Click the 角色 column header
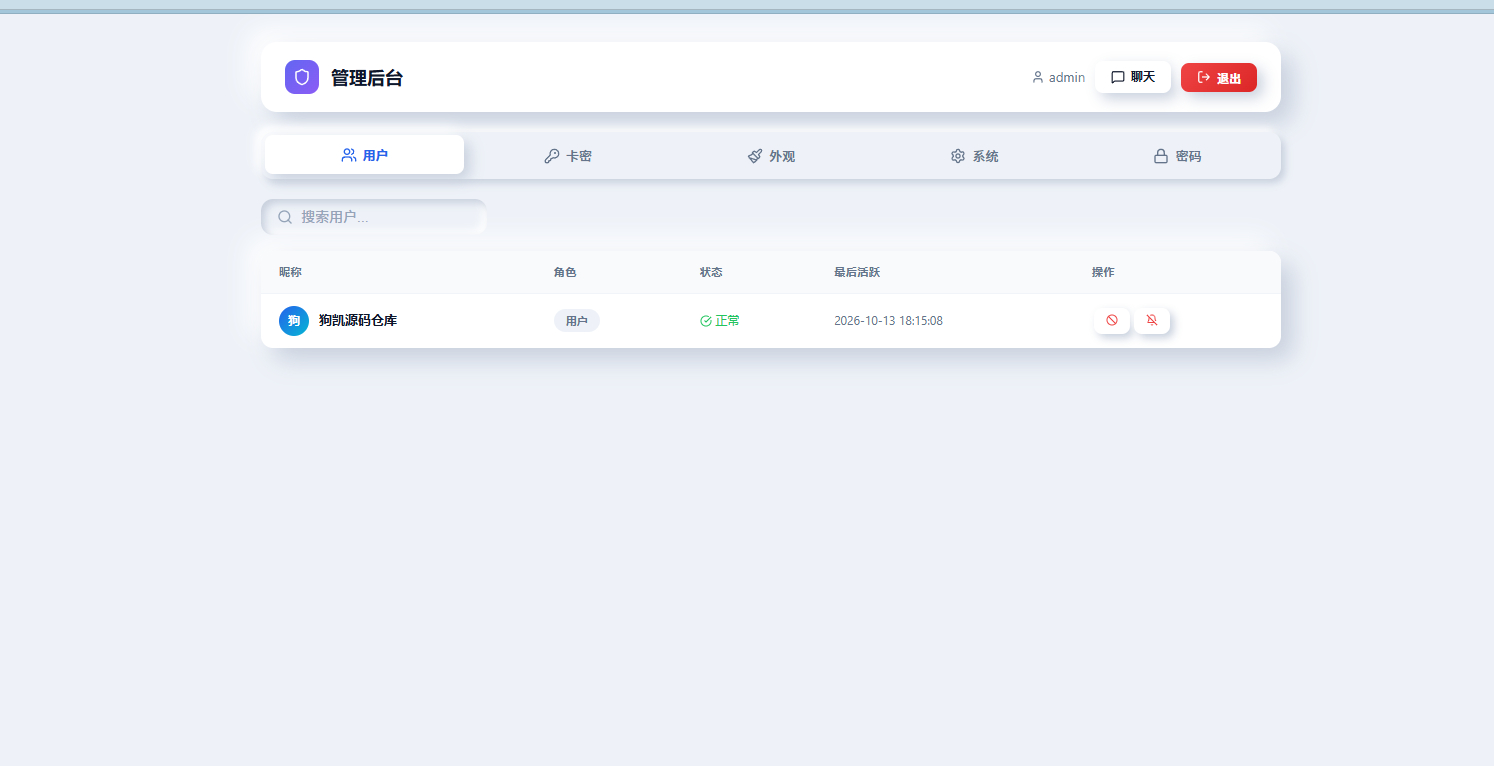 (565, 272)
